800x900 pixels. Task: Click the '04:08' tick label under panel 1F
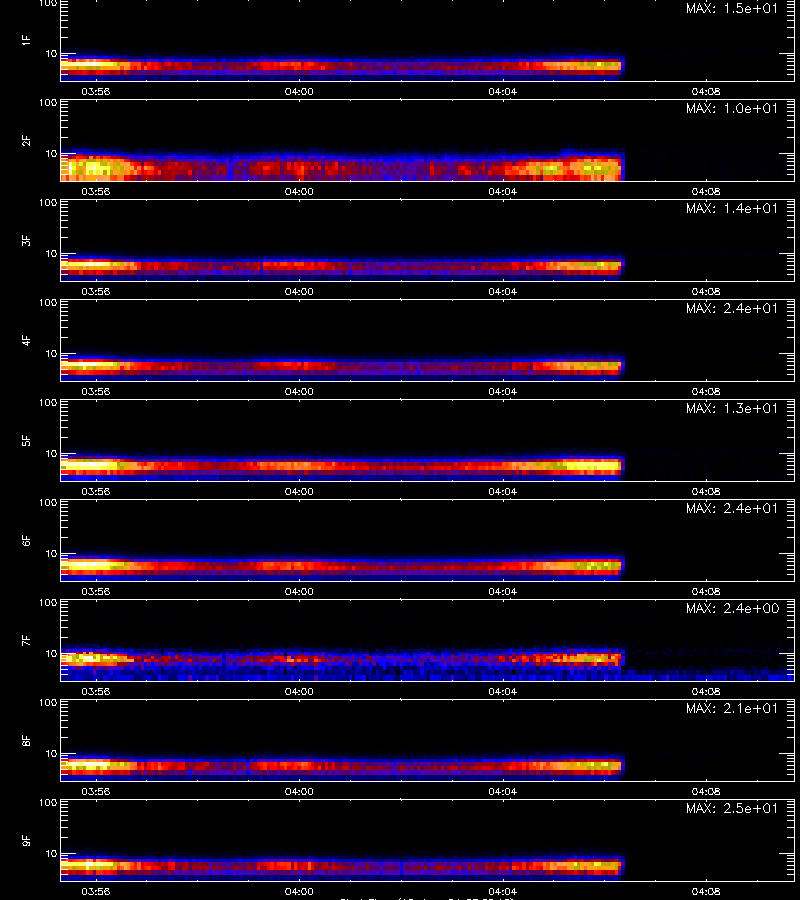(706, 92)
